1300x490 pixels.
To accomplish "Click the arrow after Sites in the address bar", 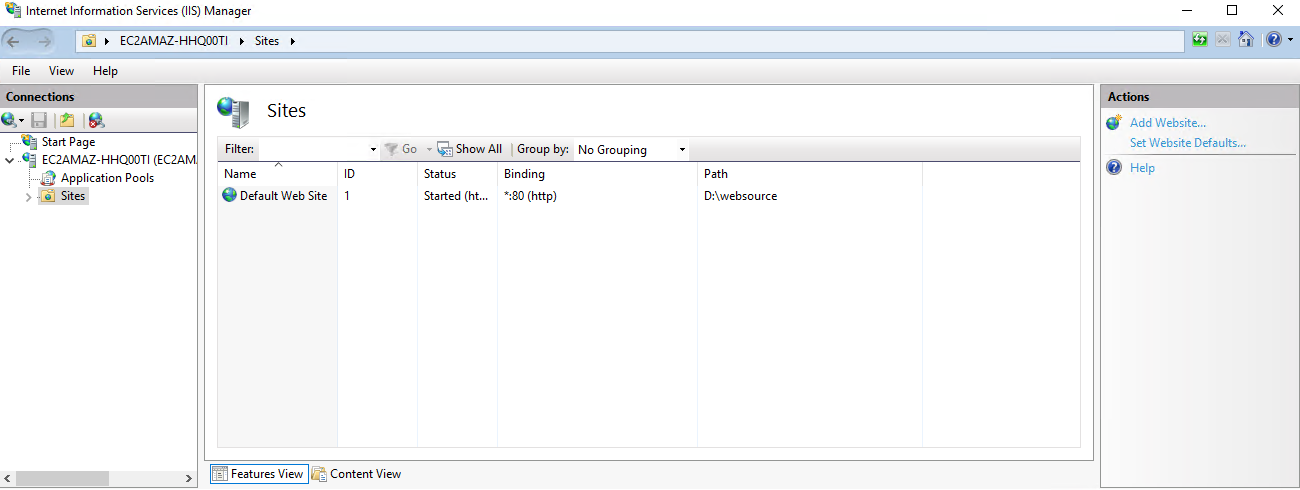I will (293, 41).
